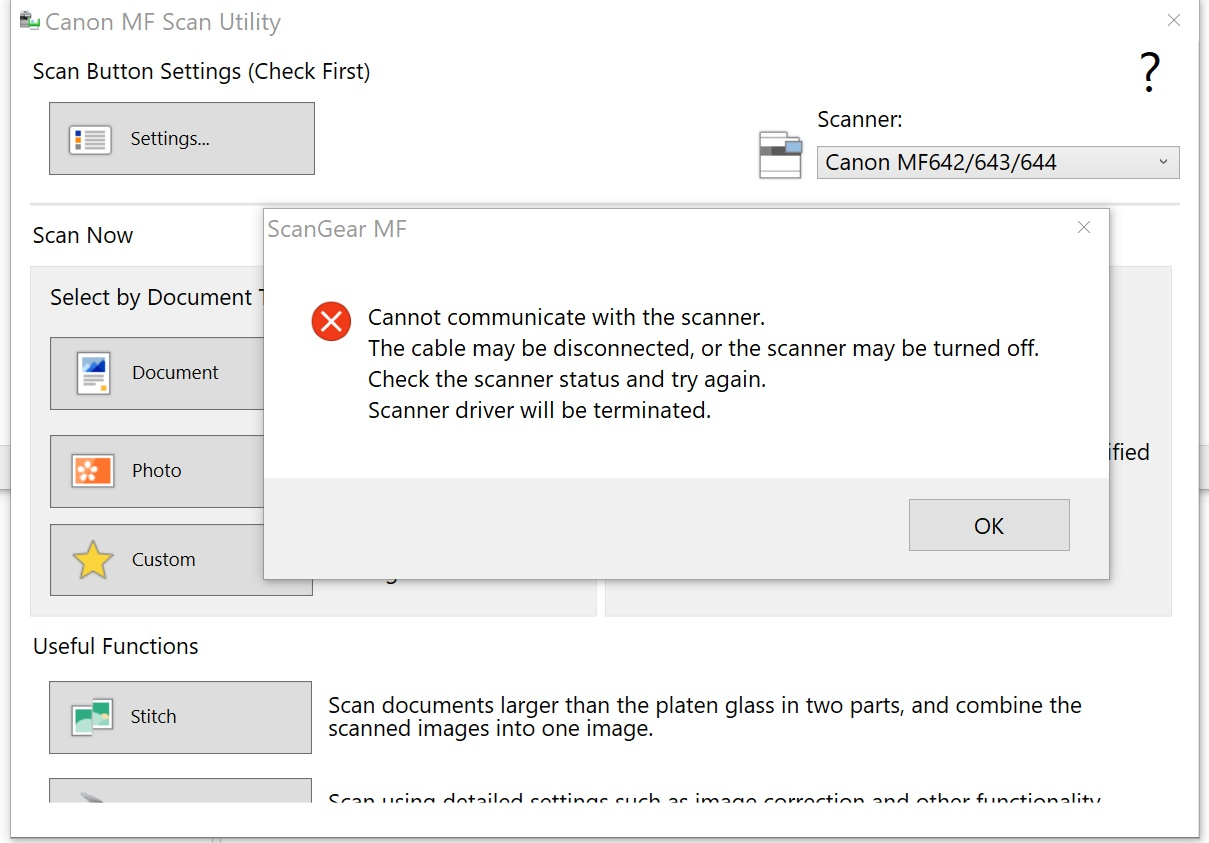The width and height of the screenshot is (1209, 843).
Task: Click the chevron arrow on the Scanner combo box
Action: click(x=1162, y=162)
